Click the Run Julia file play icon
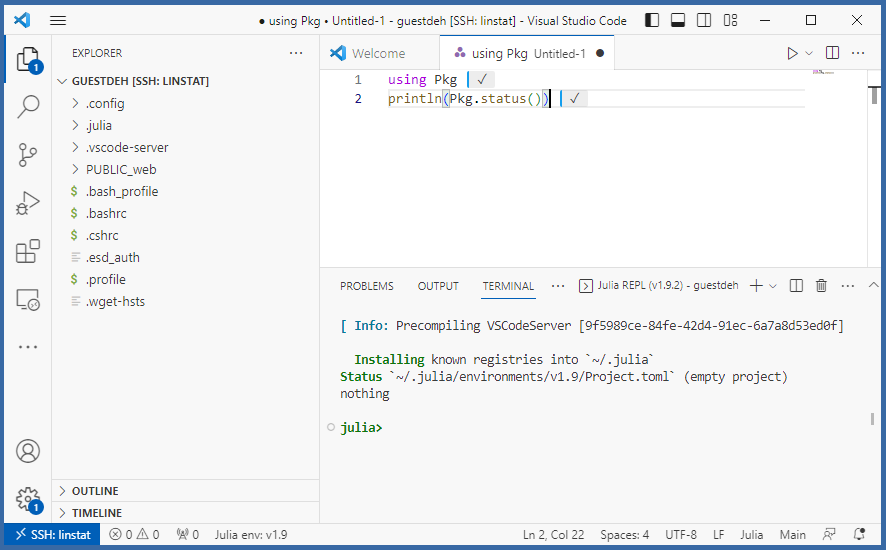This screenshot has width=886, height=550. tap(792, 53)
